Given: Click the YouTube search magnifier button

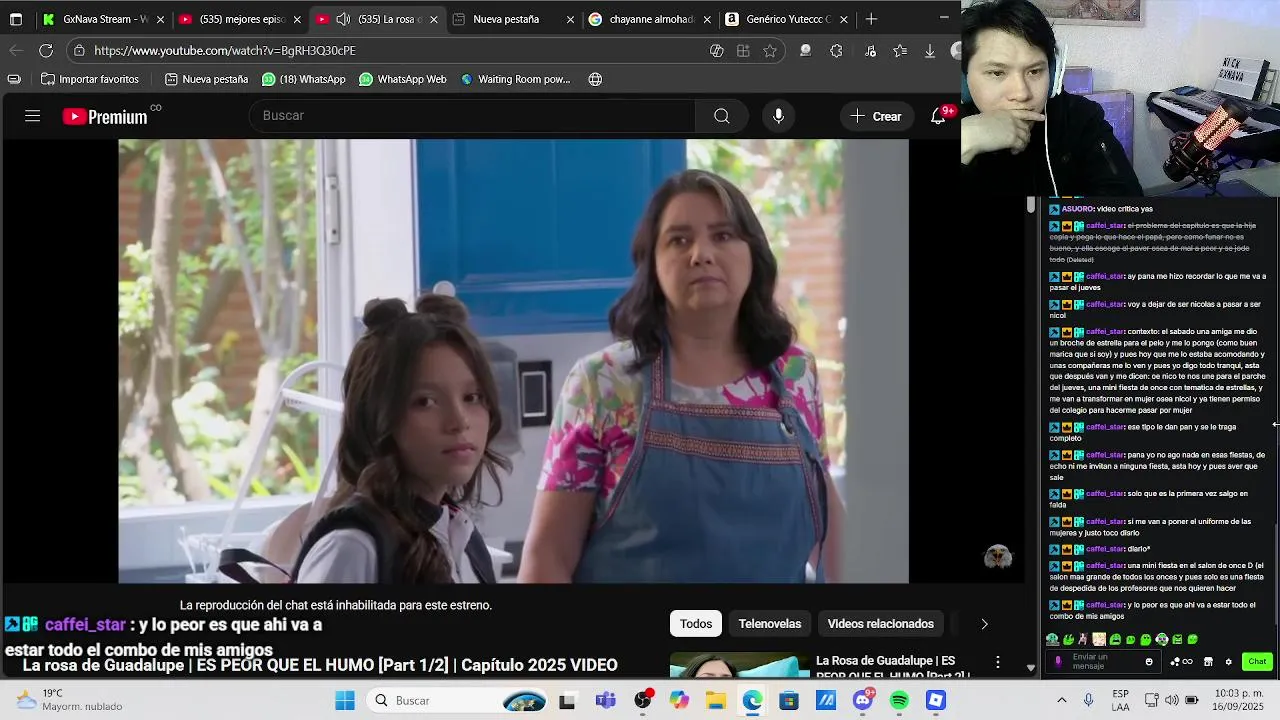Looking at the screenshot, I should pos(721,116).
